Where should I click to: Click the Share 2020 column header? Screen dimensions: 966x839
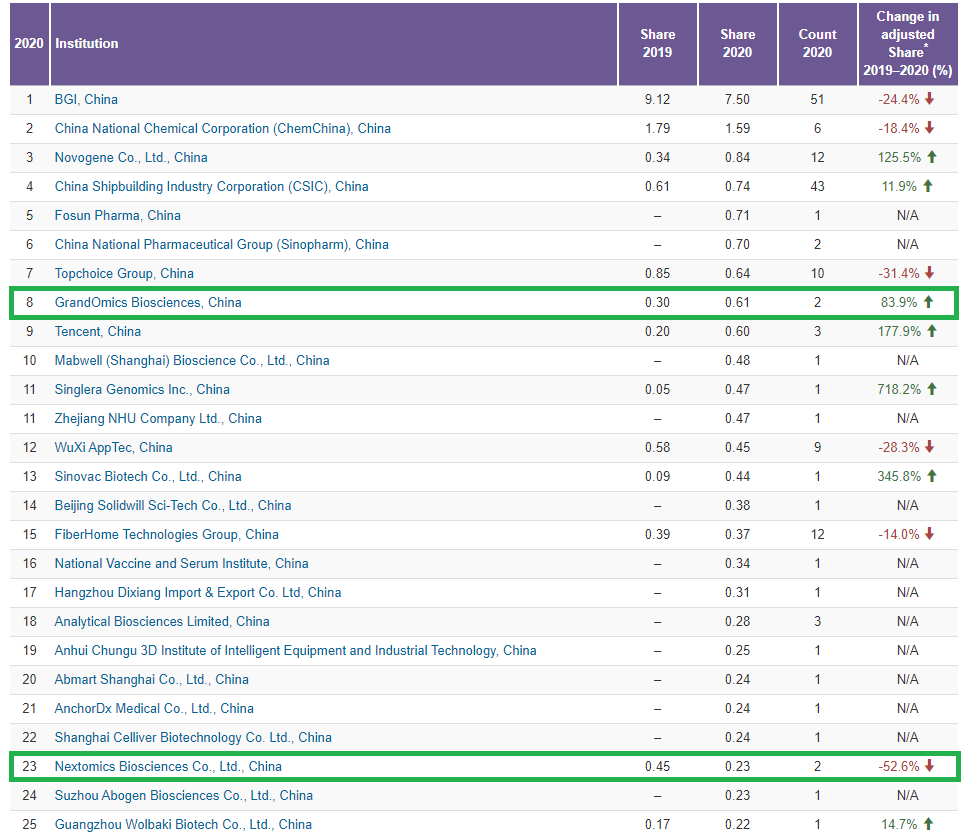737,43
